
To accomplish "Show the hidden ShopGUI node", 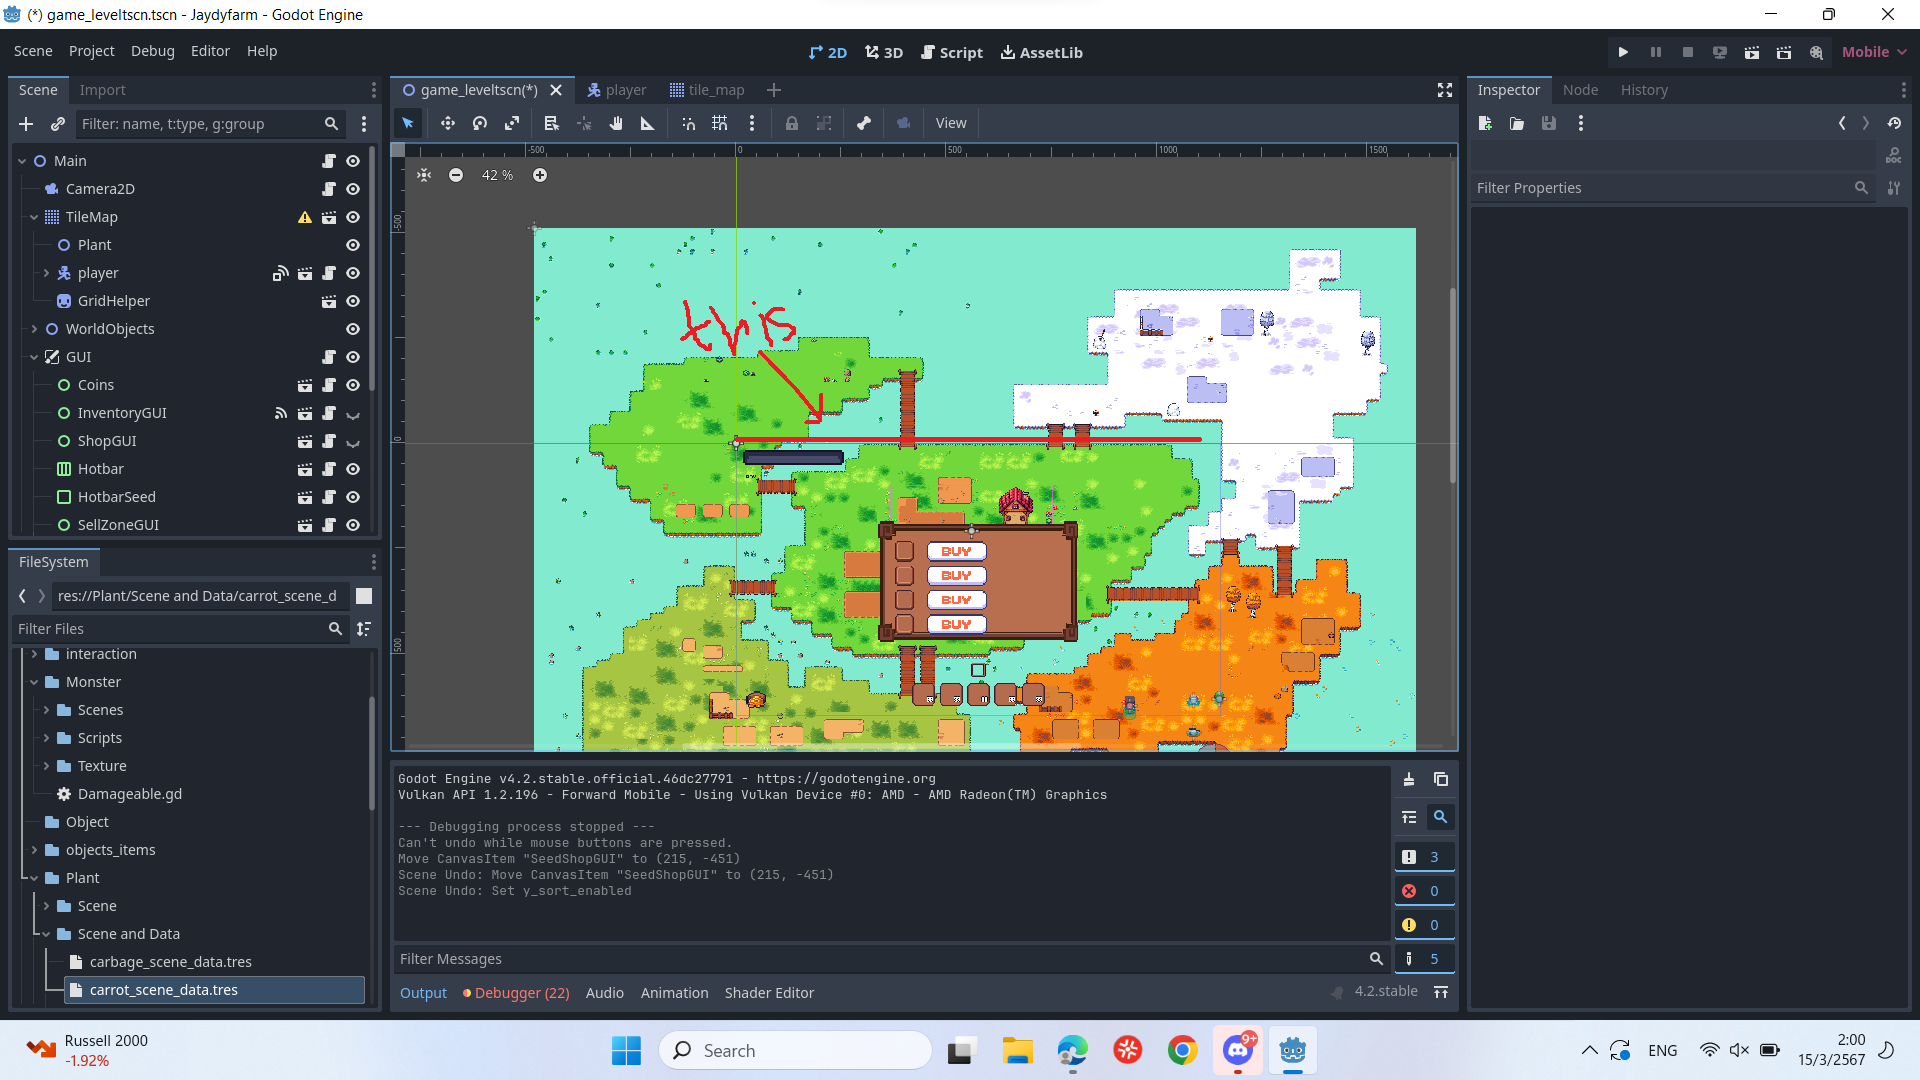I will [x=353, y=441].
